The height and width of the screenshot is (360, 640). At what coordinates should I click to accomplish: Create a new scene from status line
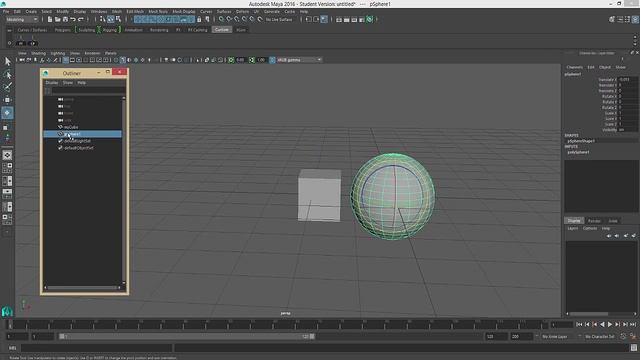click(x=50, y=19)
